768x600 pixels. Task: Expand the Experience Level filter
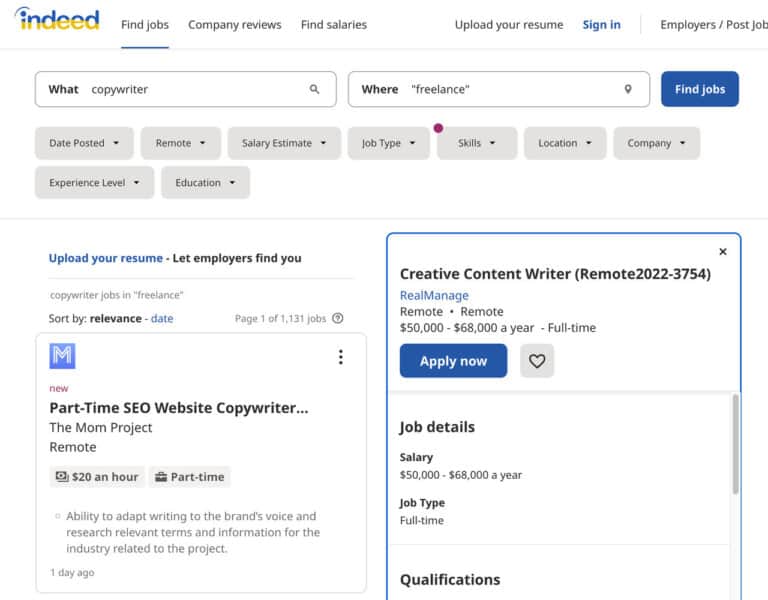point(94,183)
